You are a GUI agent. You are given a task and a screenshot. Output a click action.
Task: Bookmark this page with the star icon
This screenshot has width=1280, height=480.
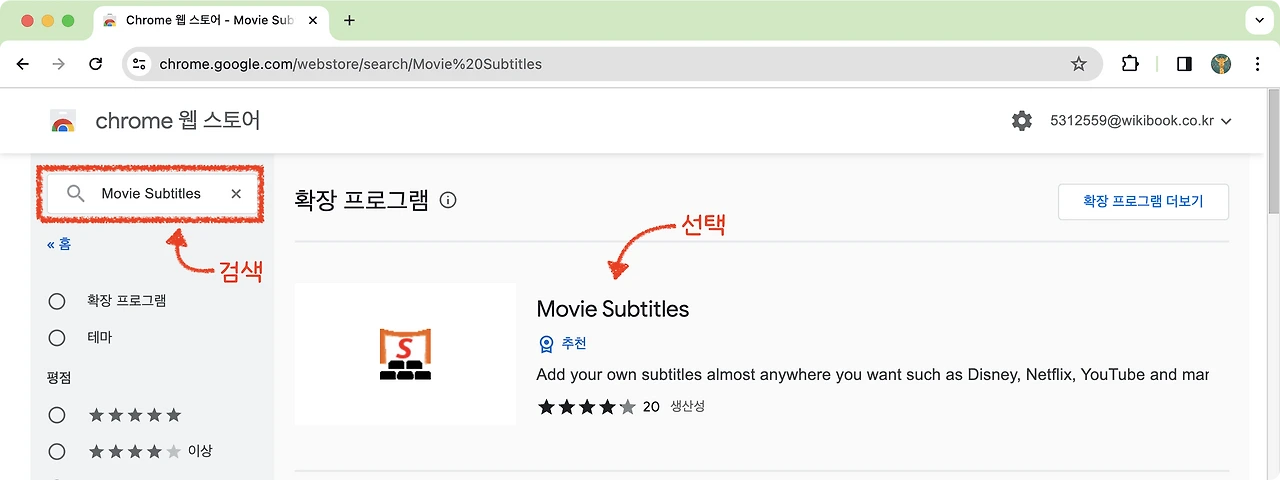1078,64
